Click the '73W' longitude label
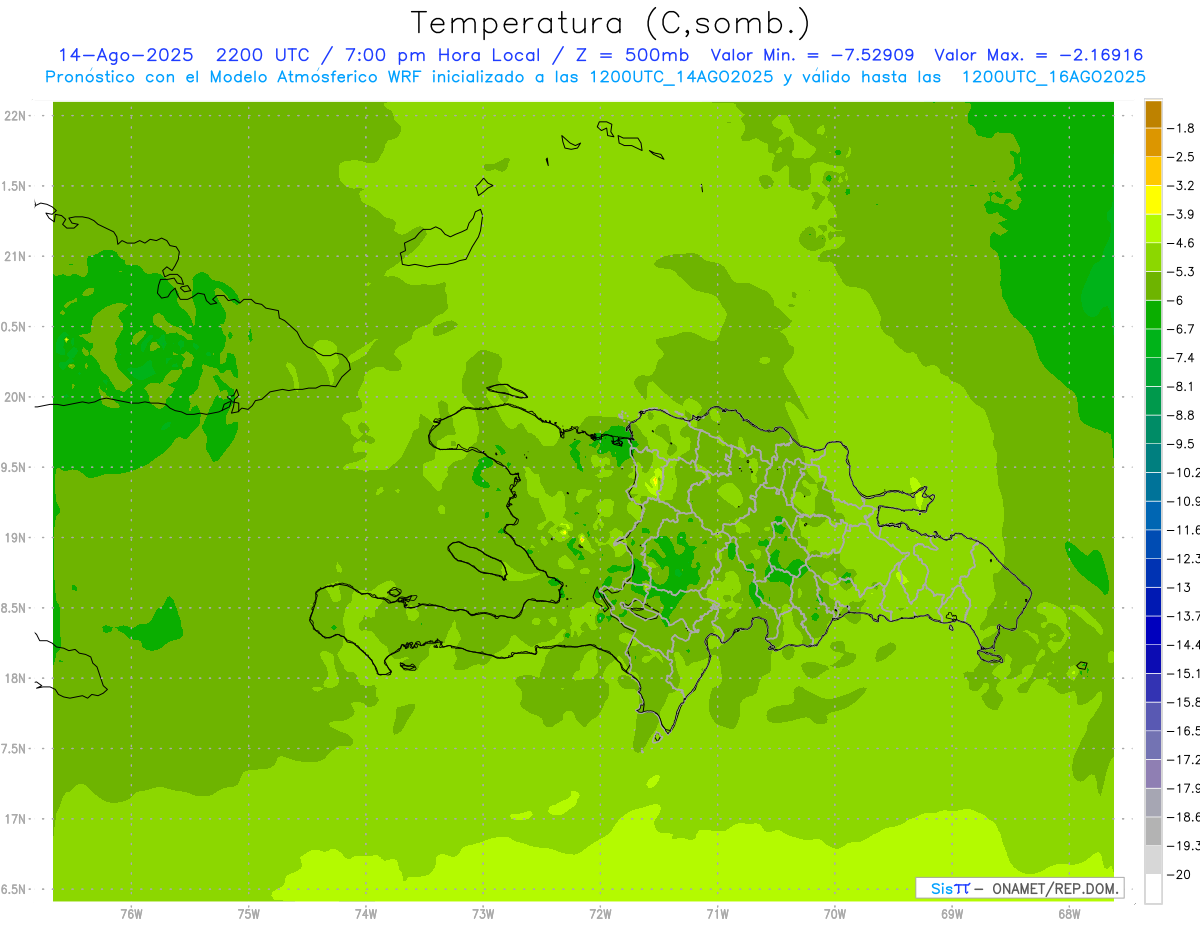This screenshot has height=927, width=1200. click(x=483, y=914)
